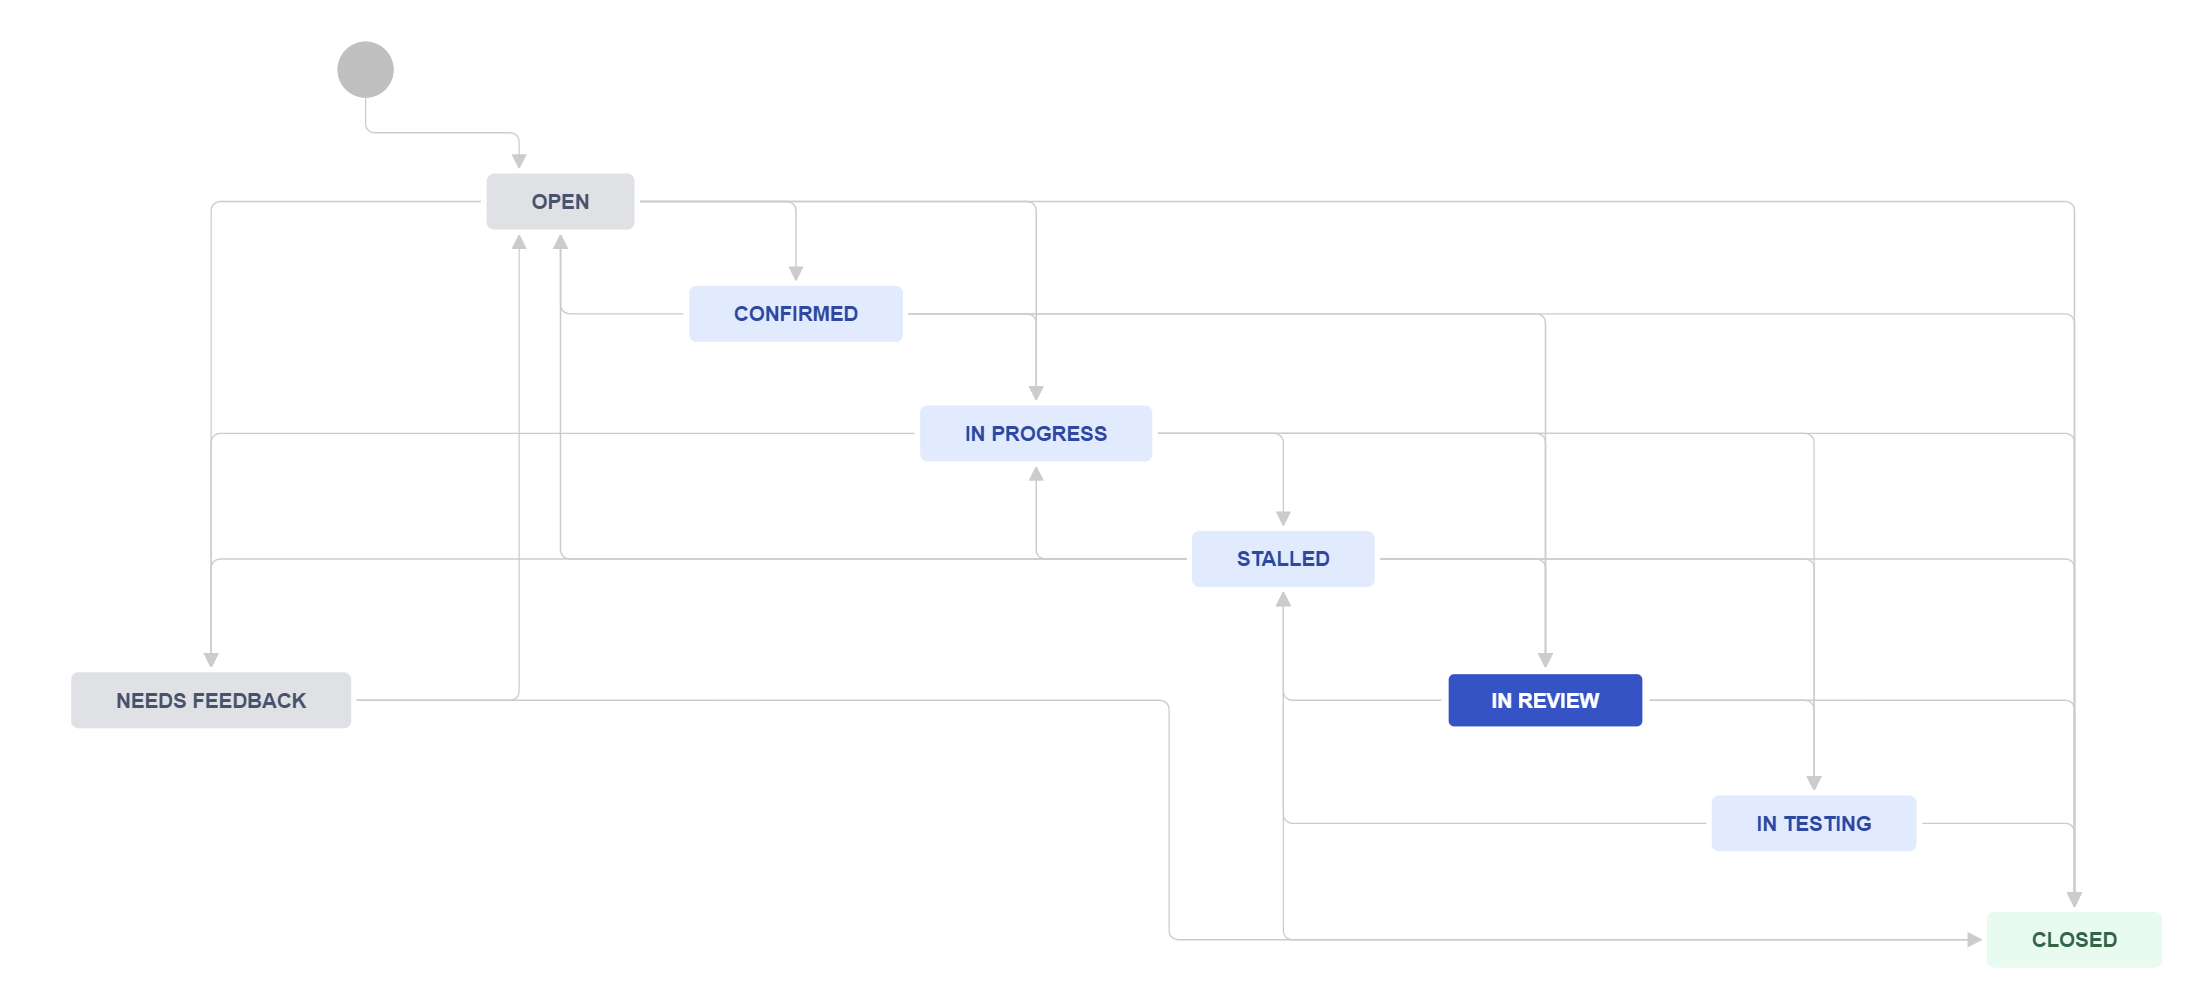Click arrowhead entering CONFIRMED from above
2189x998 pixels.
tap(796, 273)
